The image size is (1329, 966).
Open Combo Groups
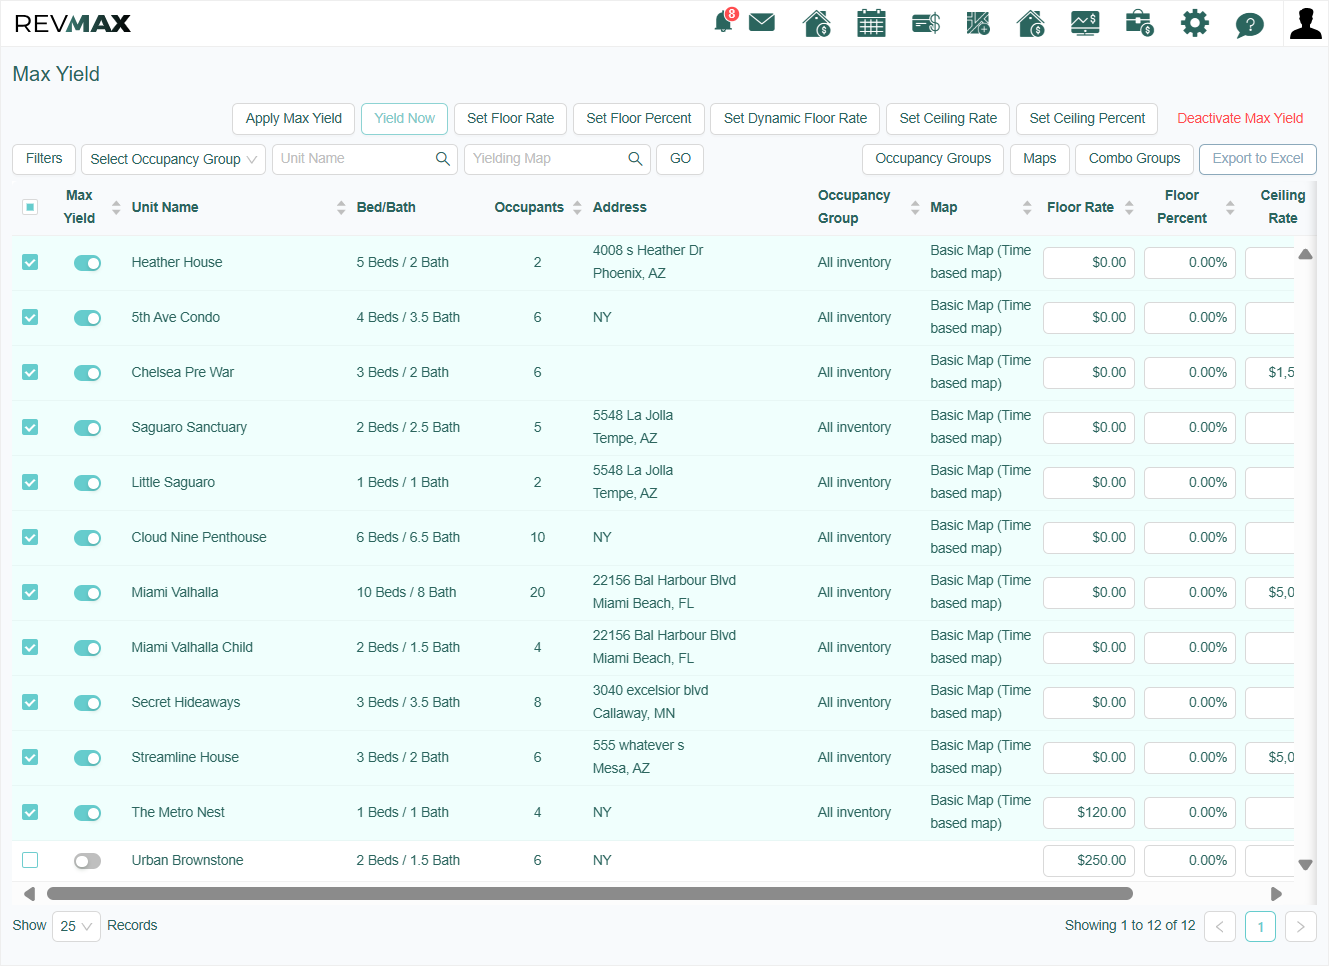(x=1134, y=159)
